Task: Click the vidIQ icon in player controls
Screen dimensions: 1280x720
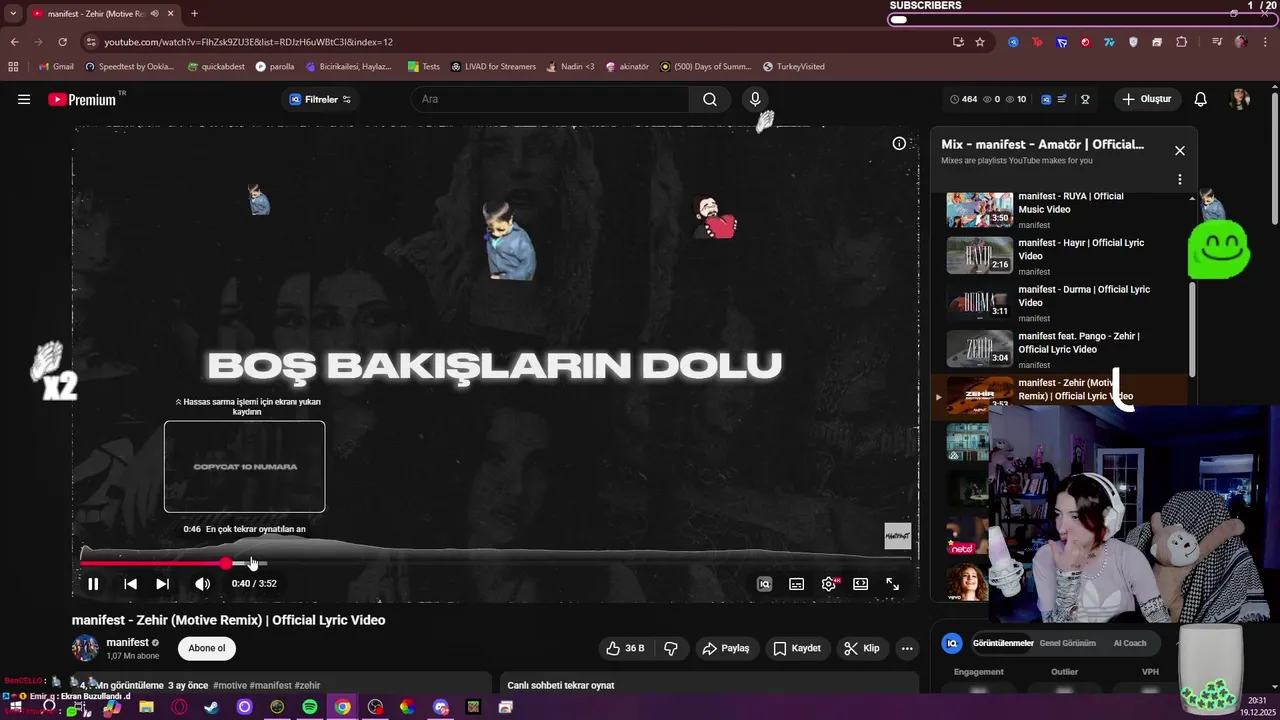Action: coord(764,584)
